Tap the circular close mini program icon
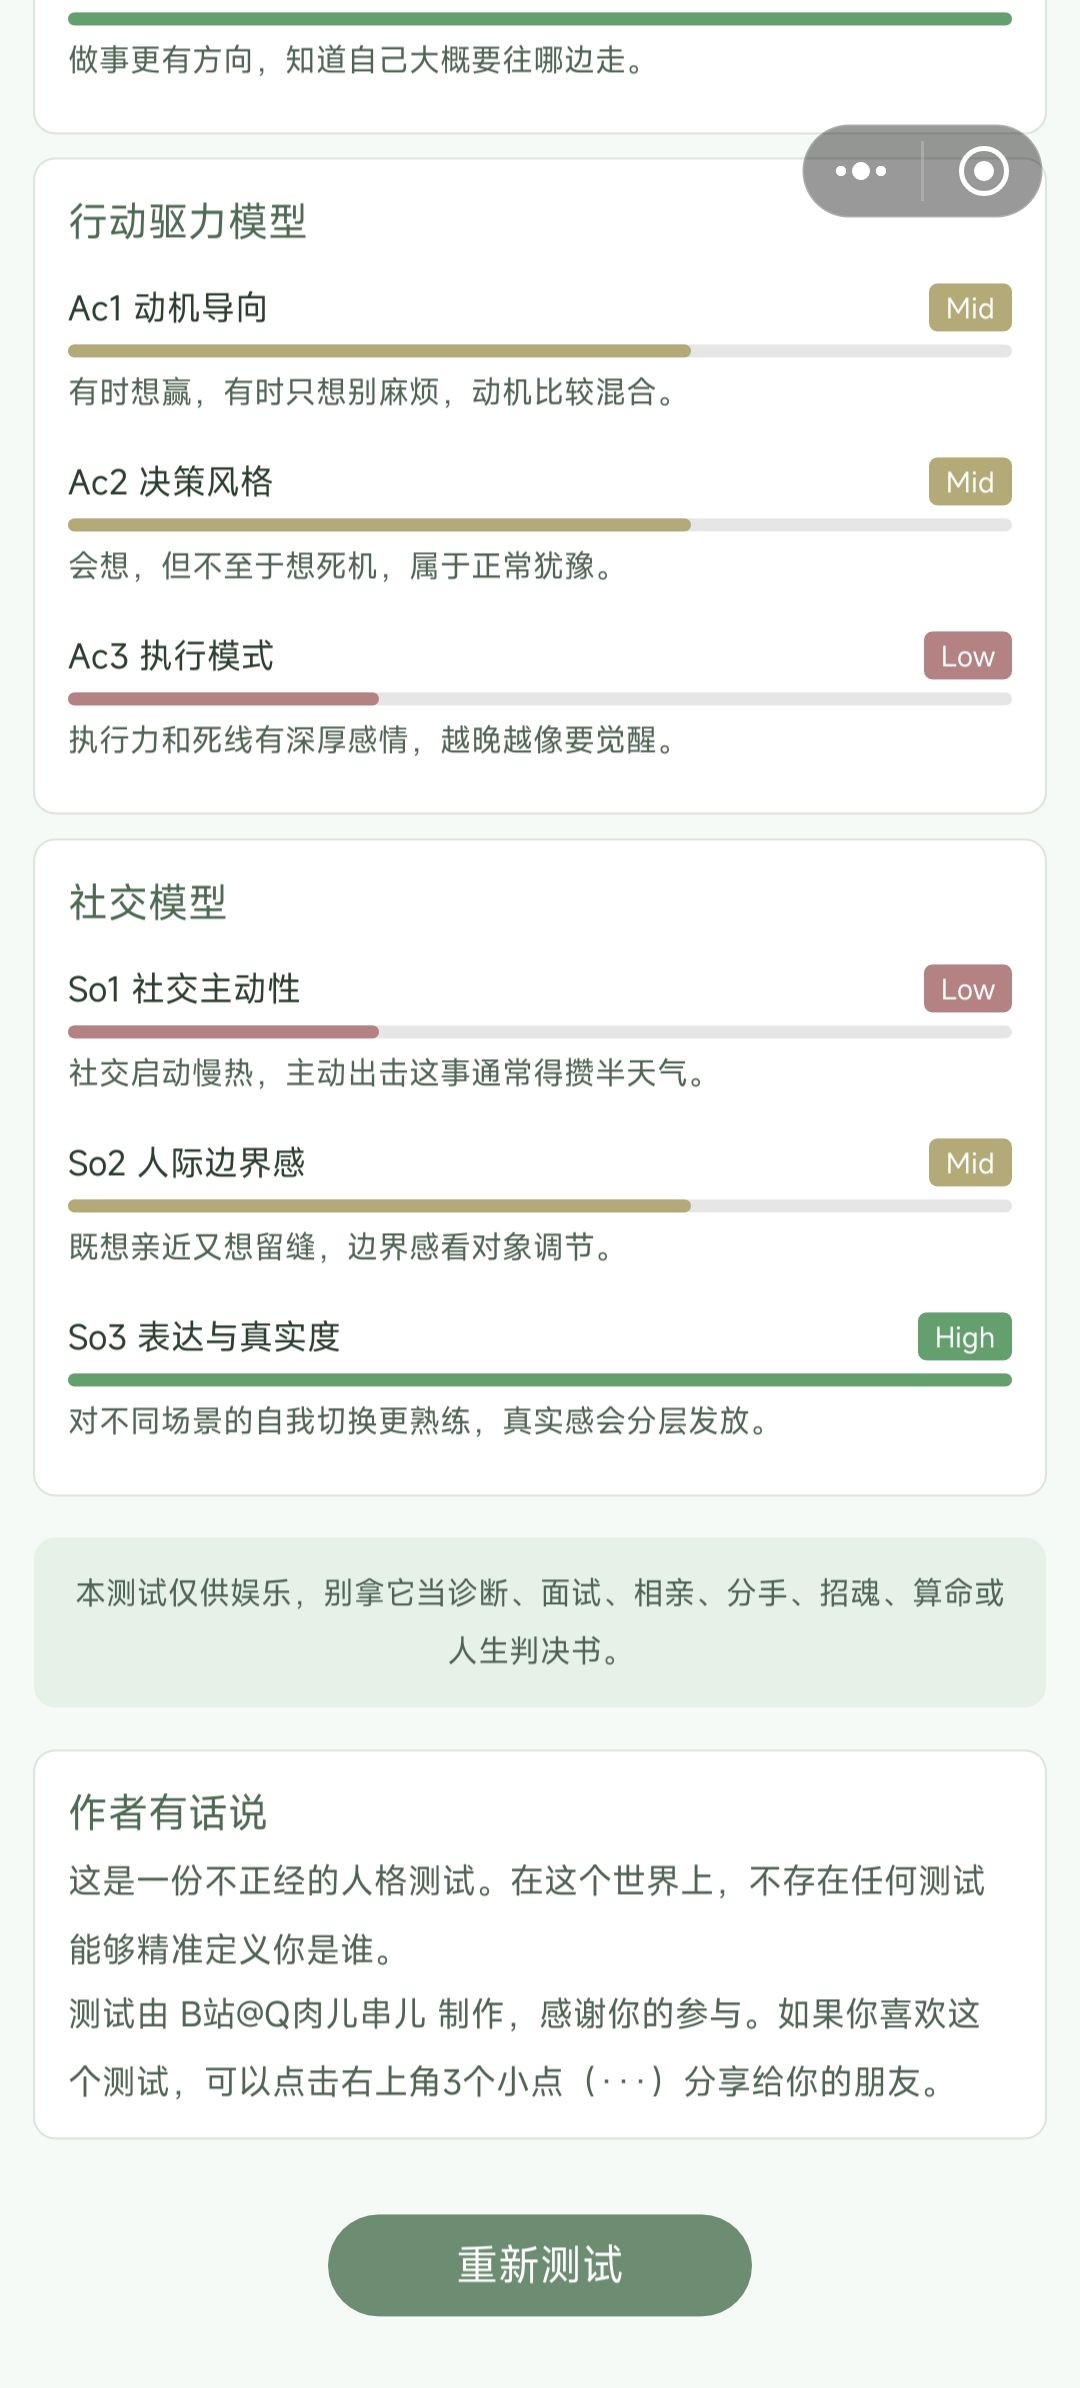Screen dimensions: 1080x2388 tap(983, 171)
